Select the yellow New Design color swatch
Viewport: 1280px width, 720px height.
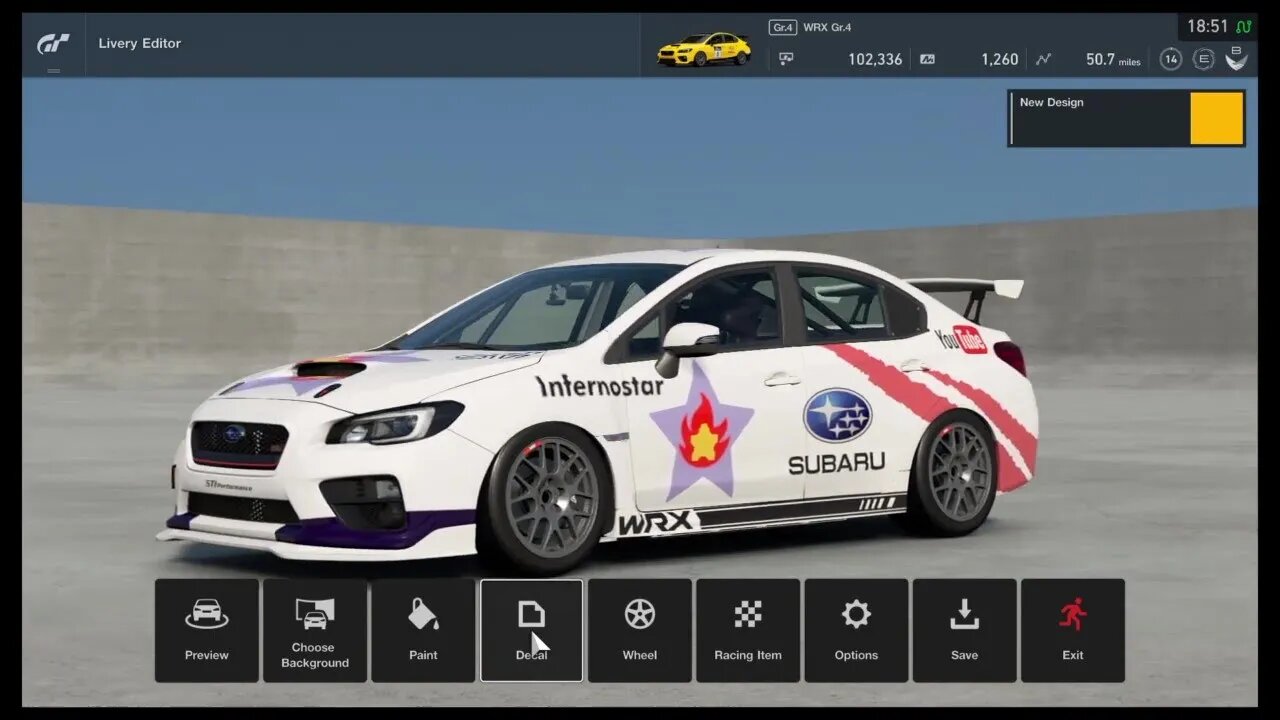coord(1217,119)
